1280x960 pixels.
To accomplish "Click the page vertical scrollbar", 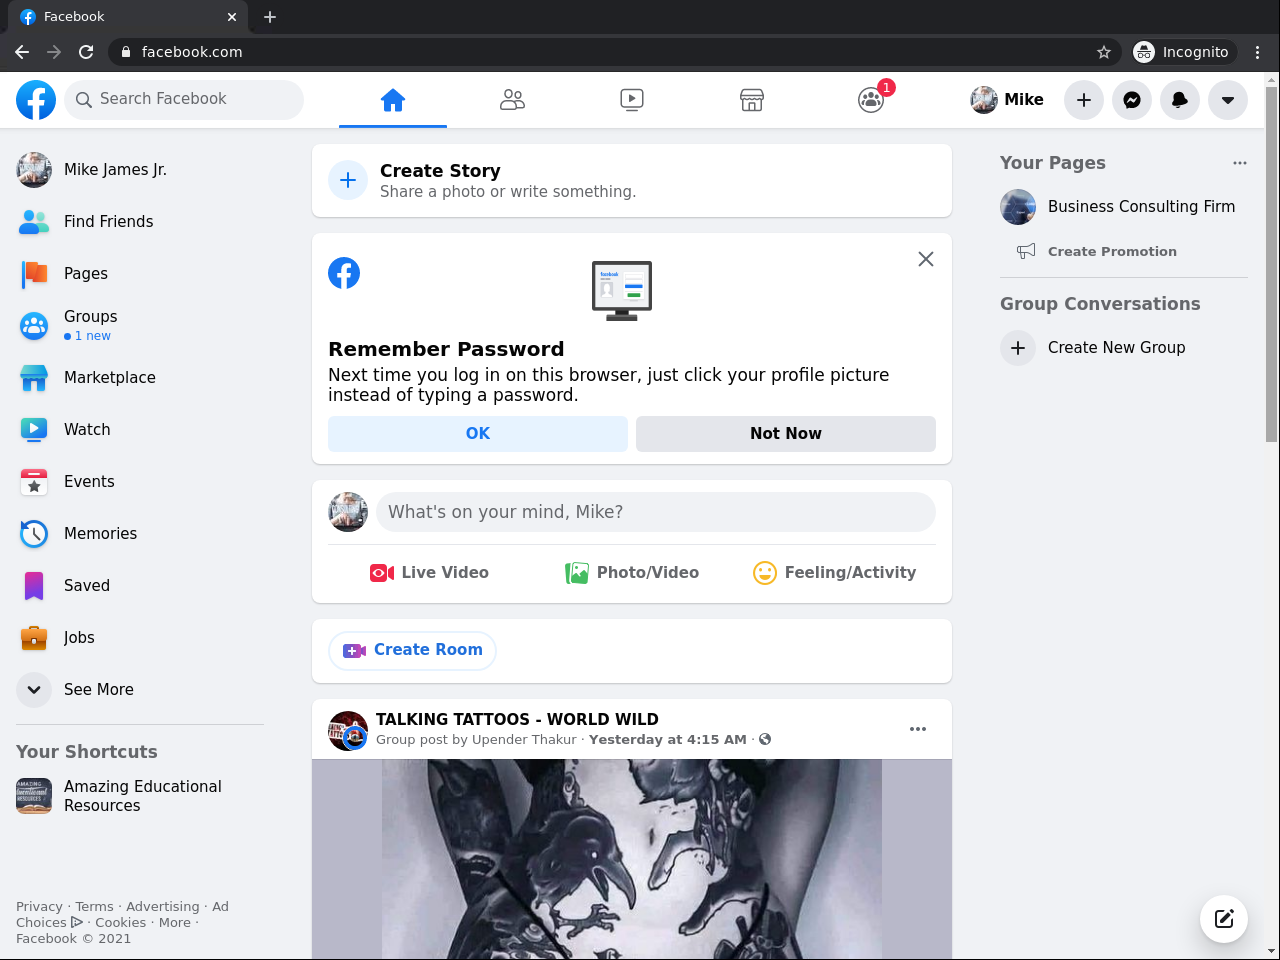I will (1272, 264).
